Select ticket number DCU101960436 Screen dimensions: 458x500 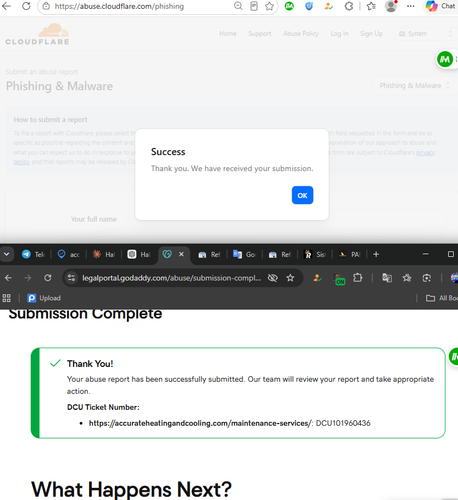[x=343, y=423]
